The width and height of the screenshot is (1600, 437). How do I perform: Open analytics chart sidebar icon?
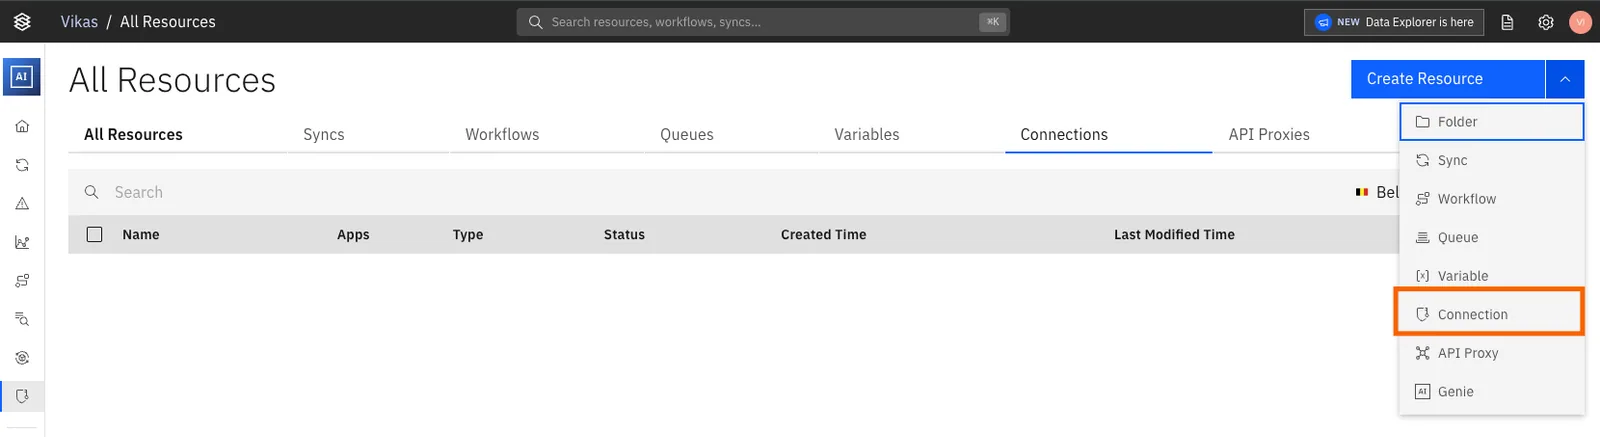(22, 242)
